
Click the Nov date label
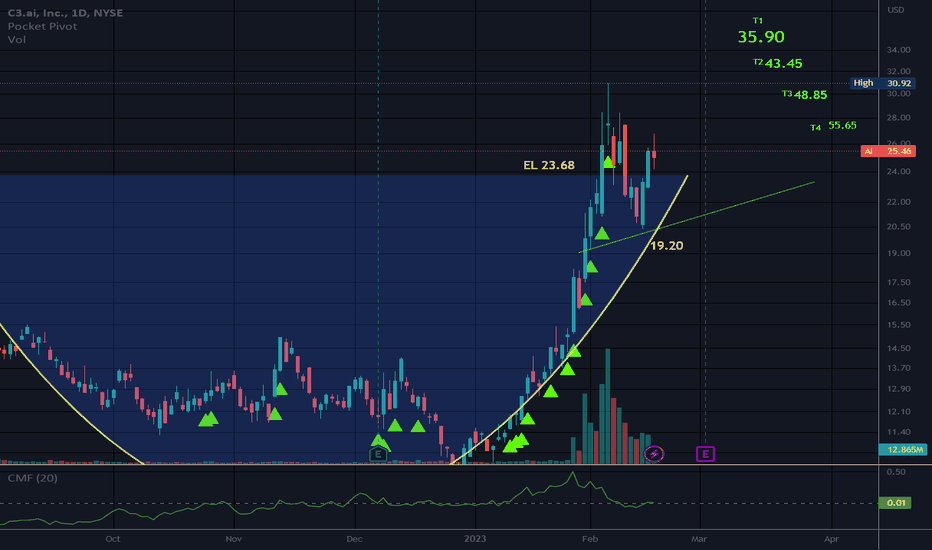(x=234, y=539)
